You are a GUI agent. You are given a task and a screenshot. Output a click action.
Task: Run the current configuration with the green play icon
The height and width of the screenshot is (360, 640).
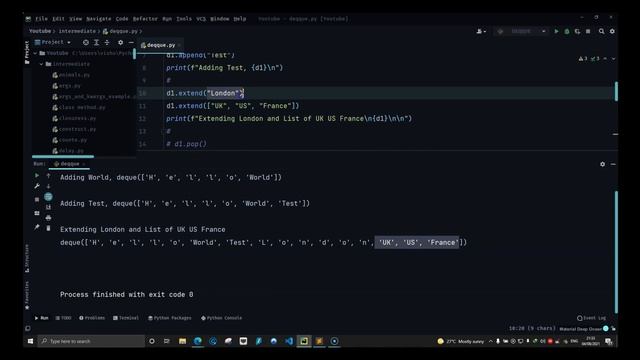click(x=556, y=31)
